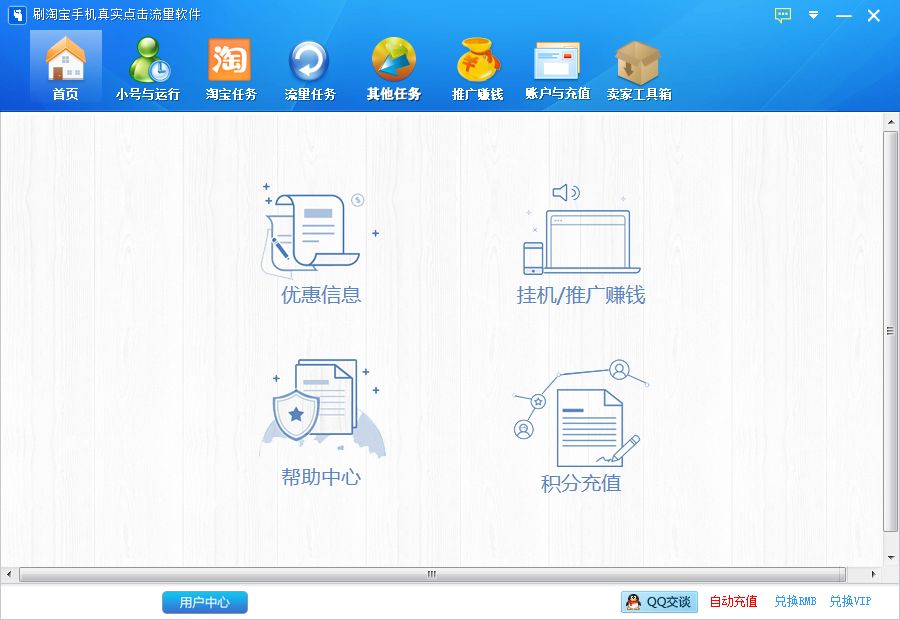
Task: Click the QQ penguin icon near QQ交谈
Action: coord(633,601)
